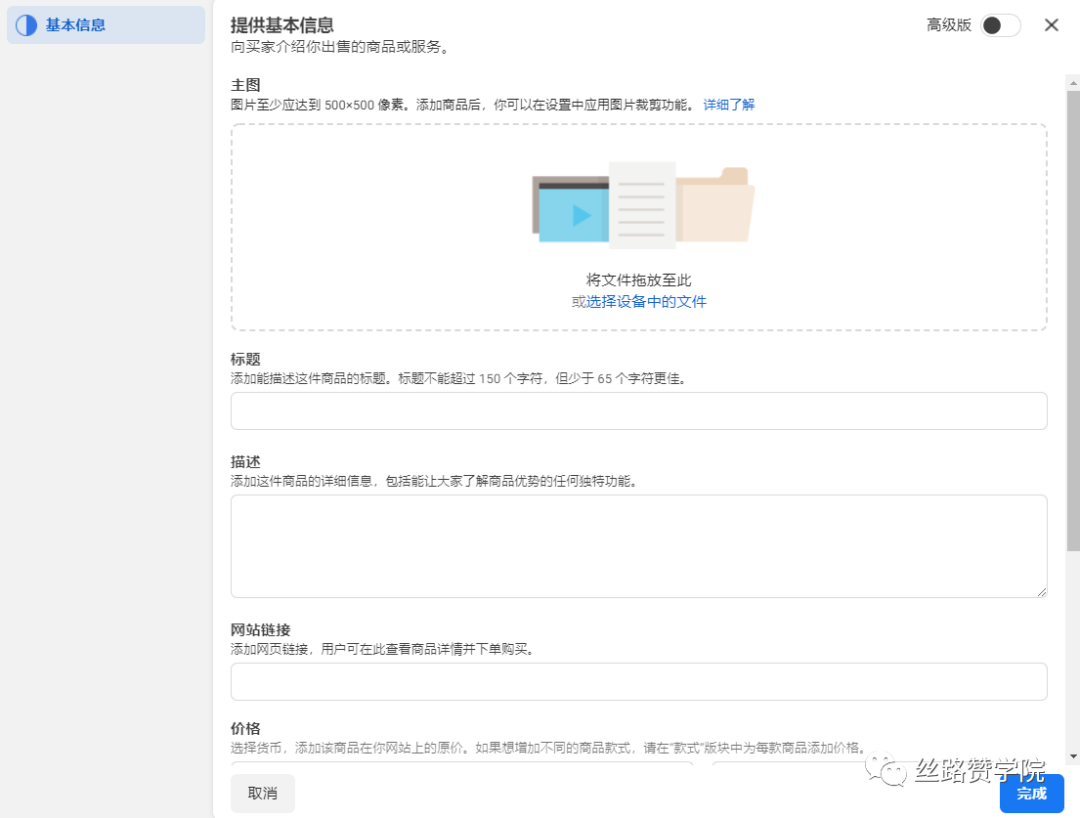This screenshot has width=1080, height=818.
Task: Click the 标题 title input field
Action: [639, 410]
